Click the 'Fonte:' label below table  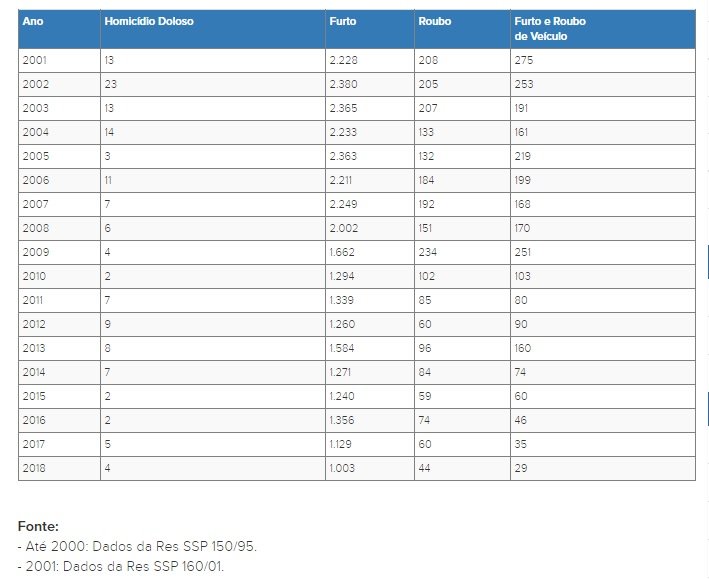pyautogui.click(x=38, y=526)
